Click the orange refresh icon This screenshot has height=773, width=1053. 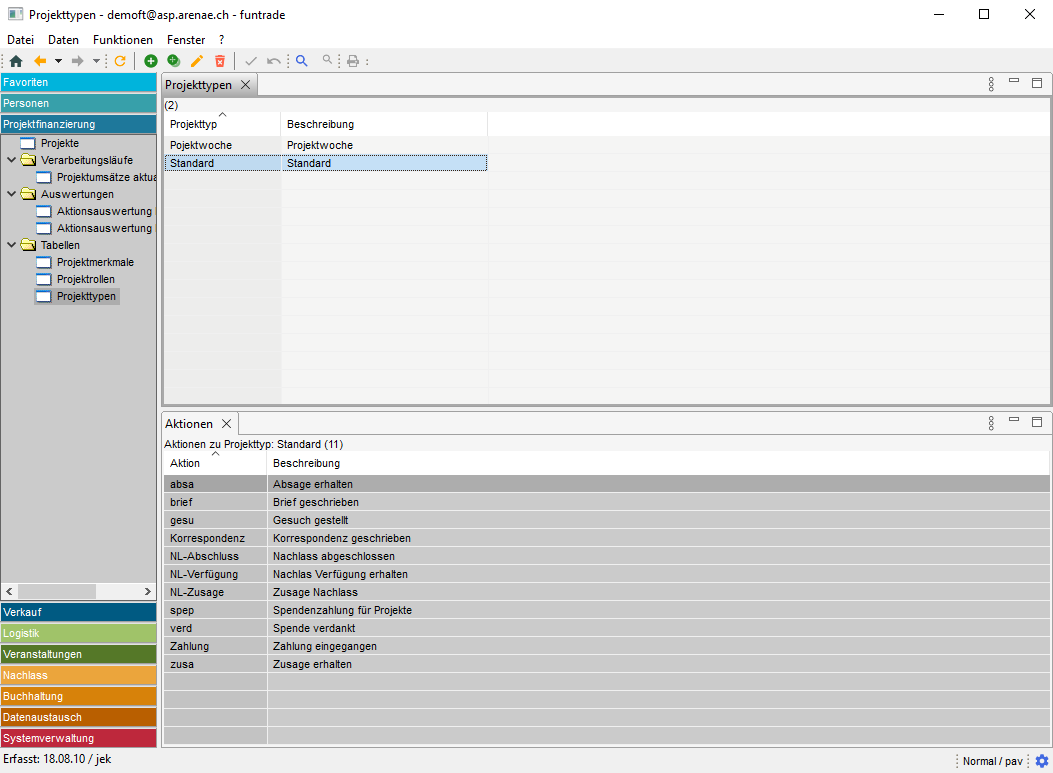point(120,61)
